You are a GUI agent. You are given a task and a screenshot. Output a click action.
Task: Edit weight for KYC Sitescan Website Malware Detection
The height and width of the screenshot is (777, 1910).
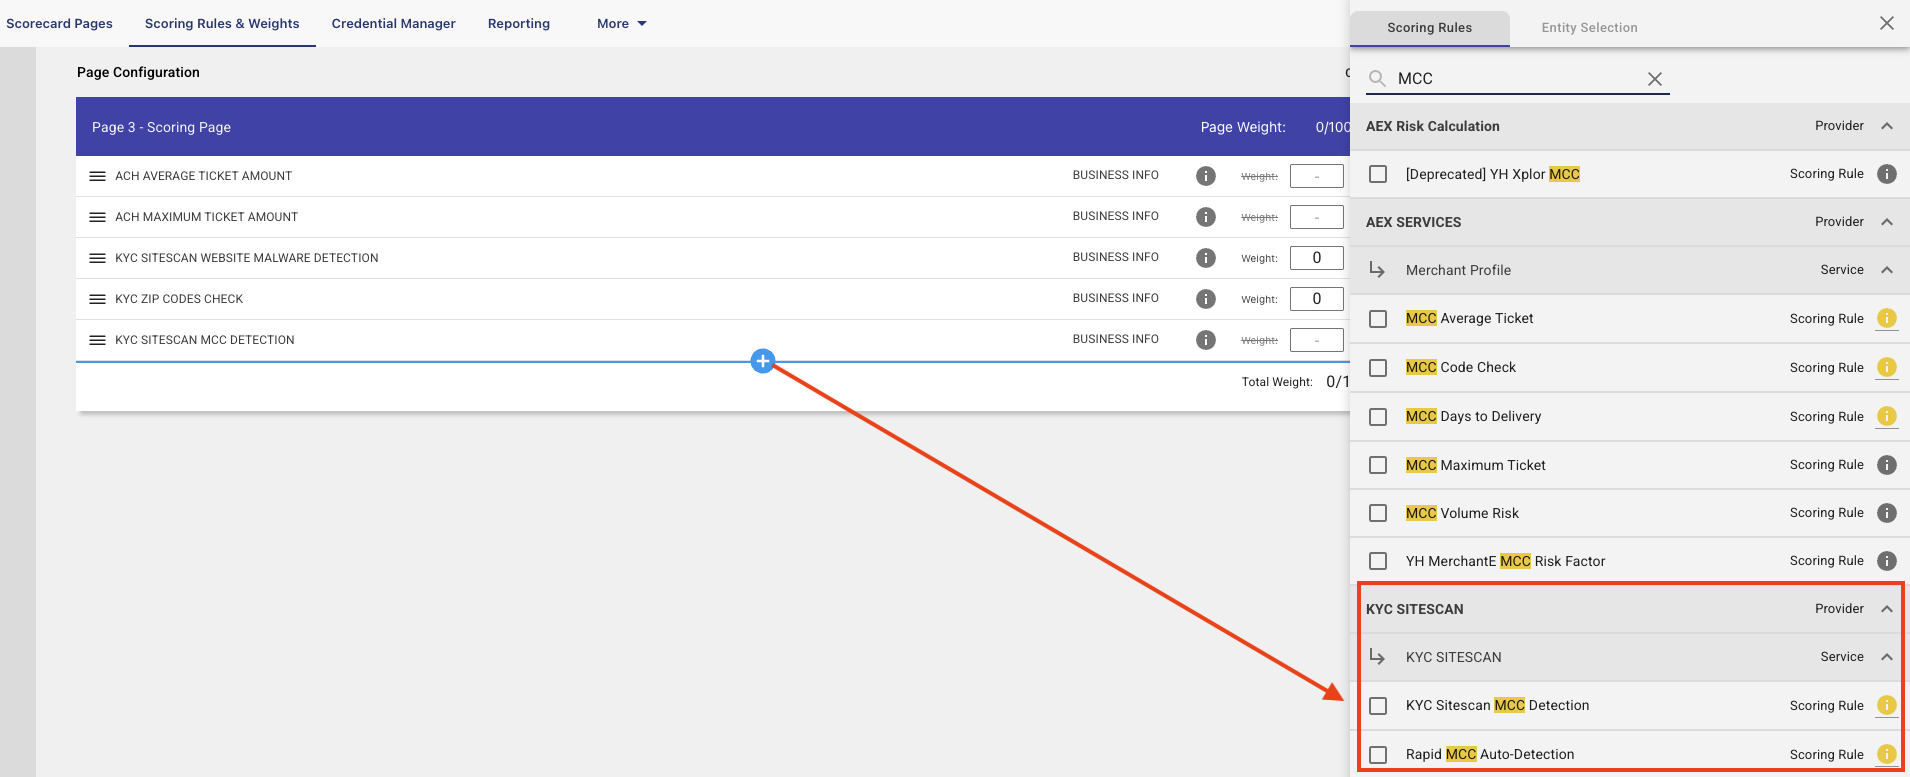pos(1316,258)
